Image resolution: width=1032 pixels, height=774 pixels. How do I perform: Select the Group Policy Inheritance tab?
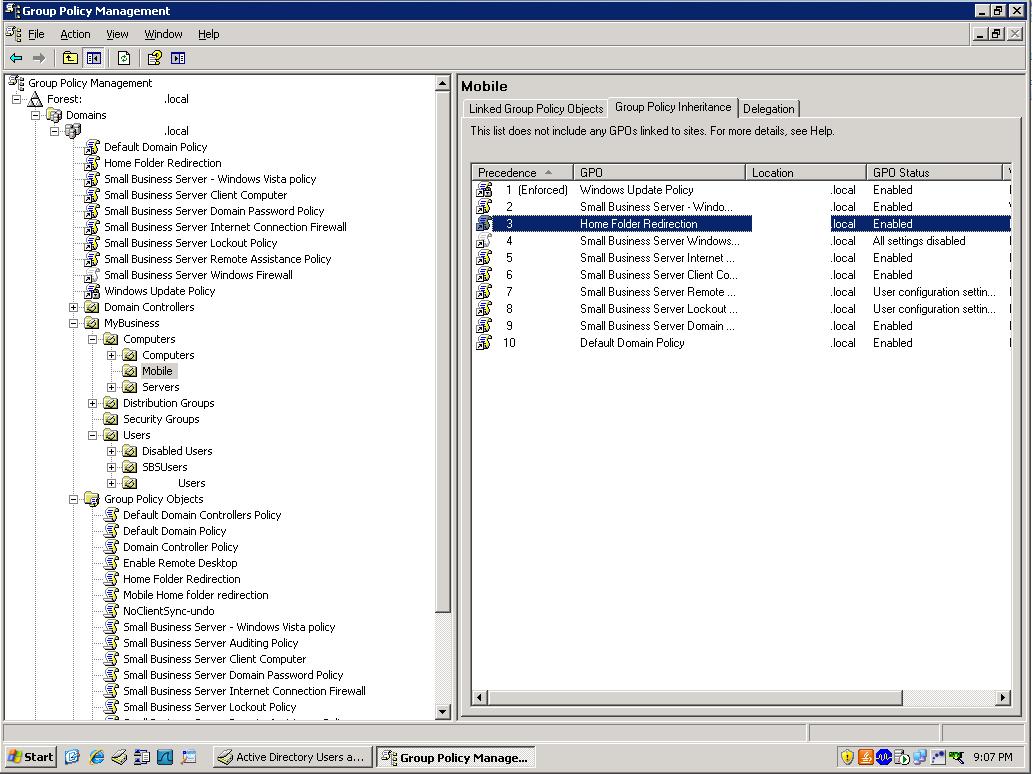pyautogui.click(x=673, y=107)
